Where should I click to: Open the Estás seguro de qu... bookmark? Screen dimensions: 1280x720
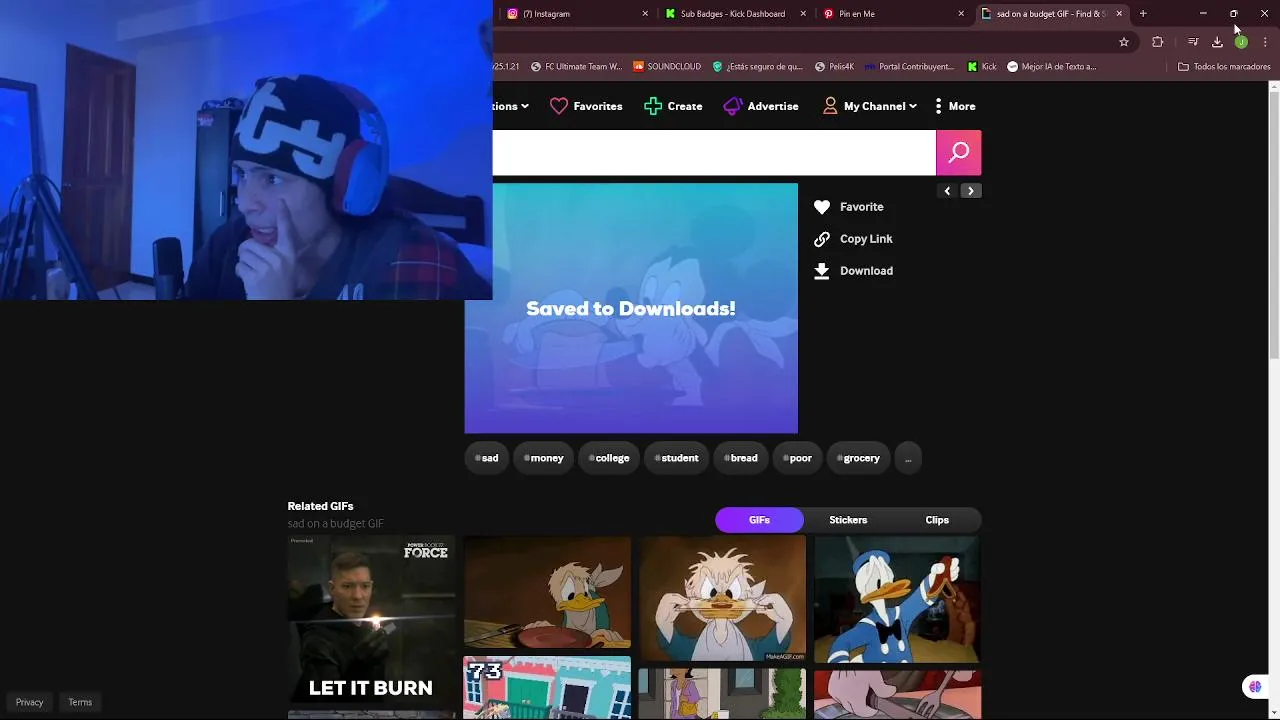pos(757,67)
